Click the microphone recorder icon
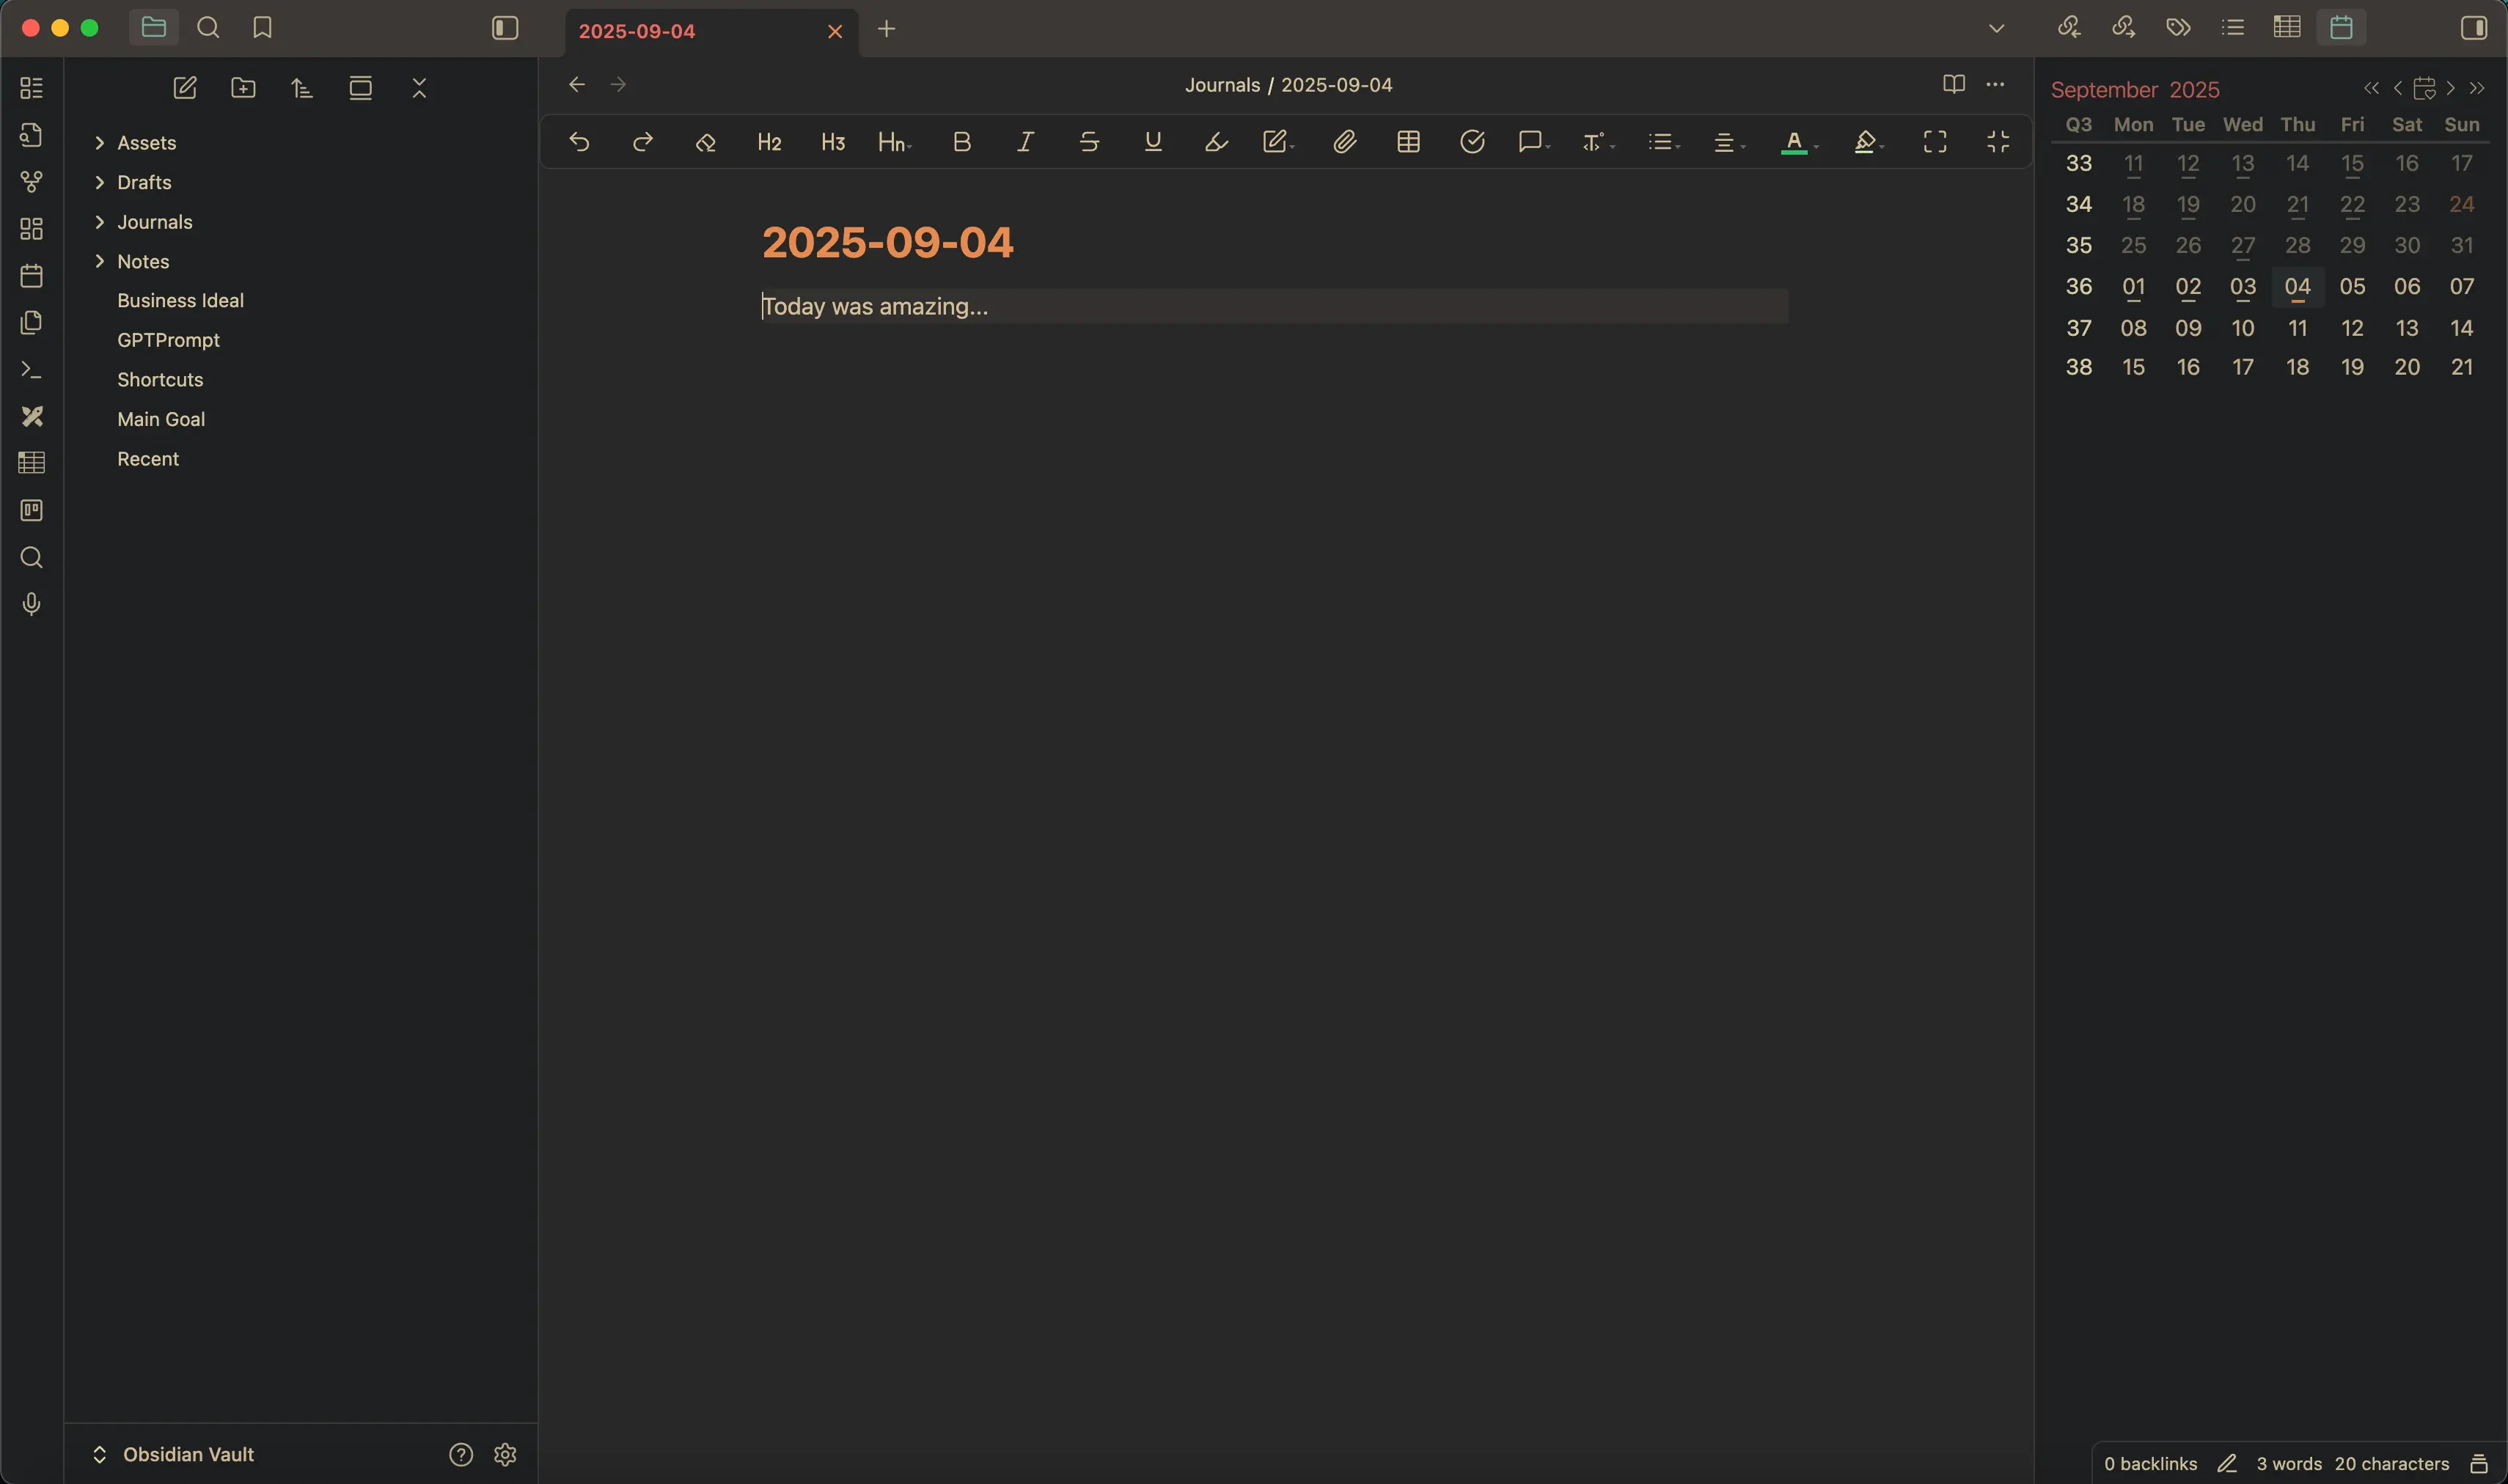The width and height of the screenshot is (2508, 1484). [31, 604]
